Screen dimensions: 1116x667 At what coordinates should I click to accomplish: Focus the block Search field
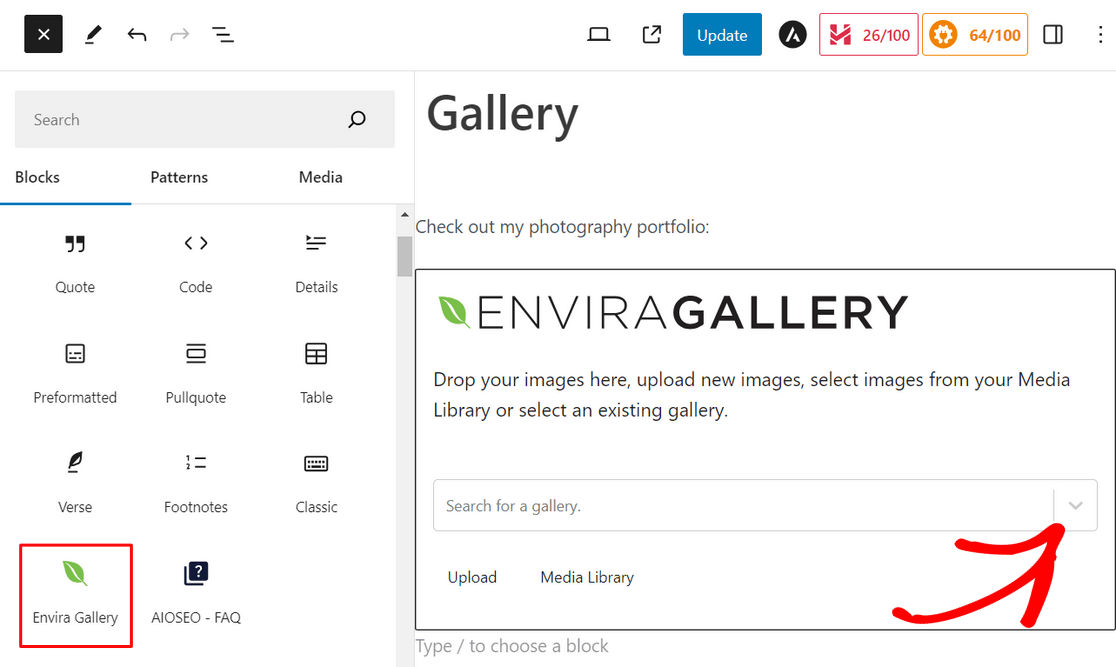coord(205,119)
